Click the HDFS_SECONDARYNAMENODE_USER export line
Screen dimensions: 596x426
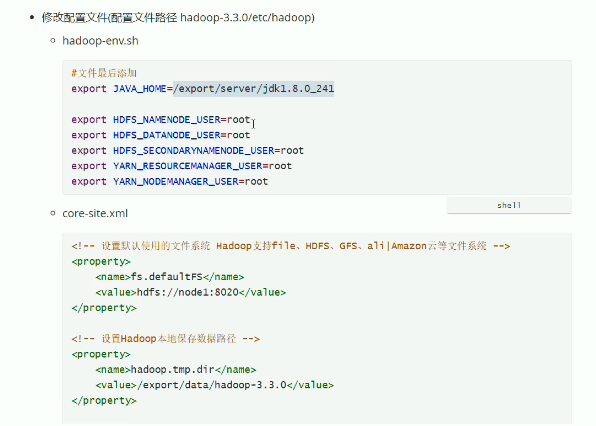click(x=187, y=150)
